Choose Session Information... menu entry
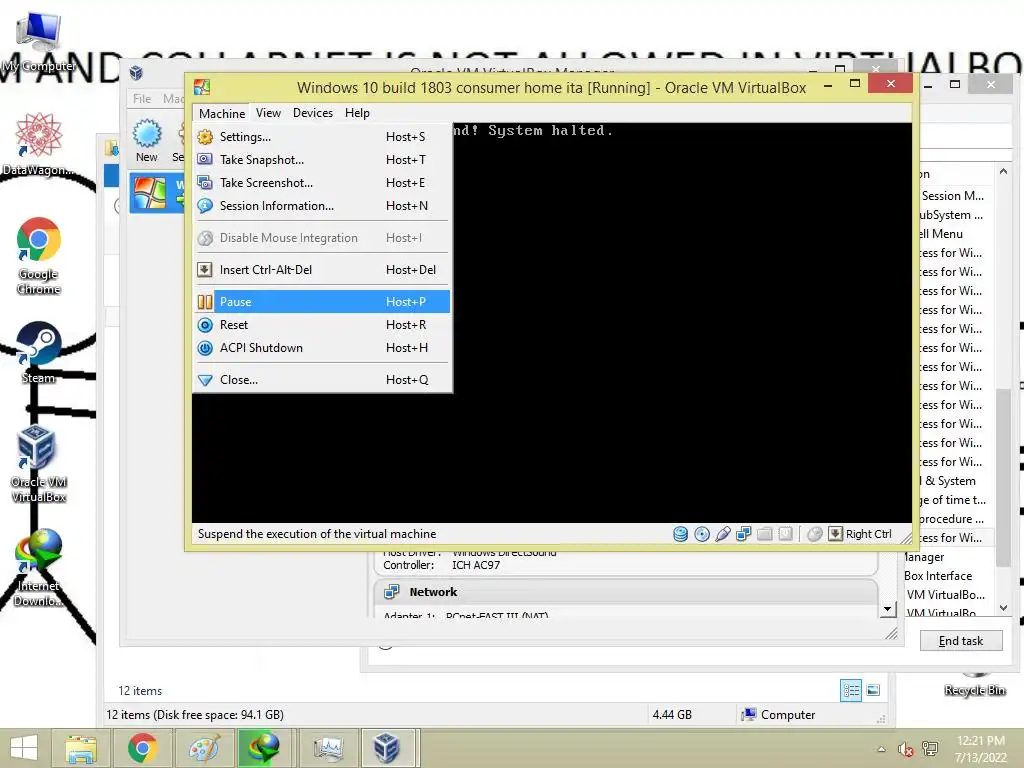 click(322, 206)
